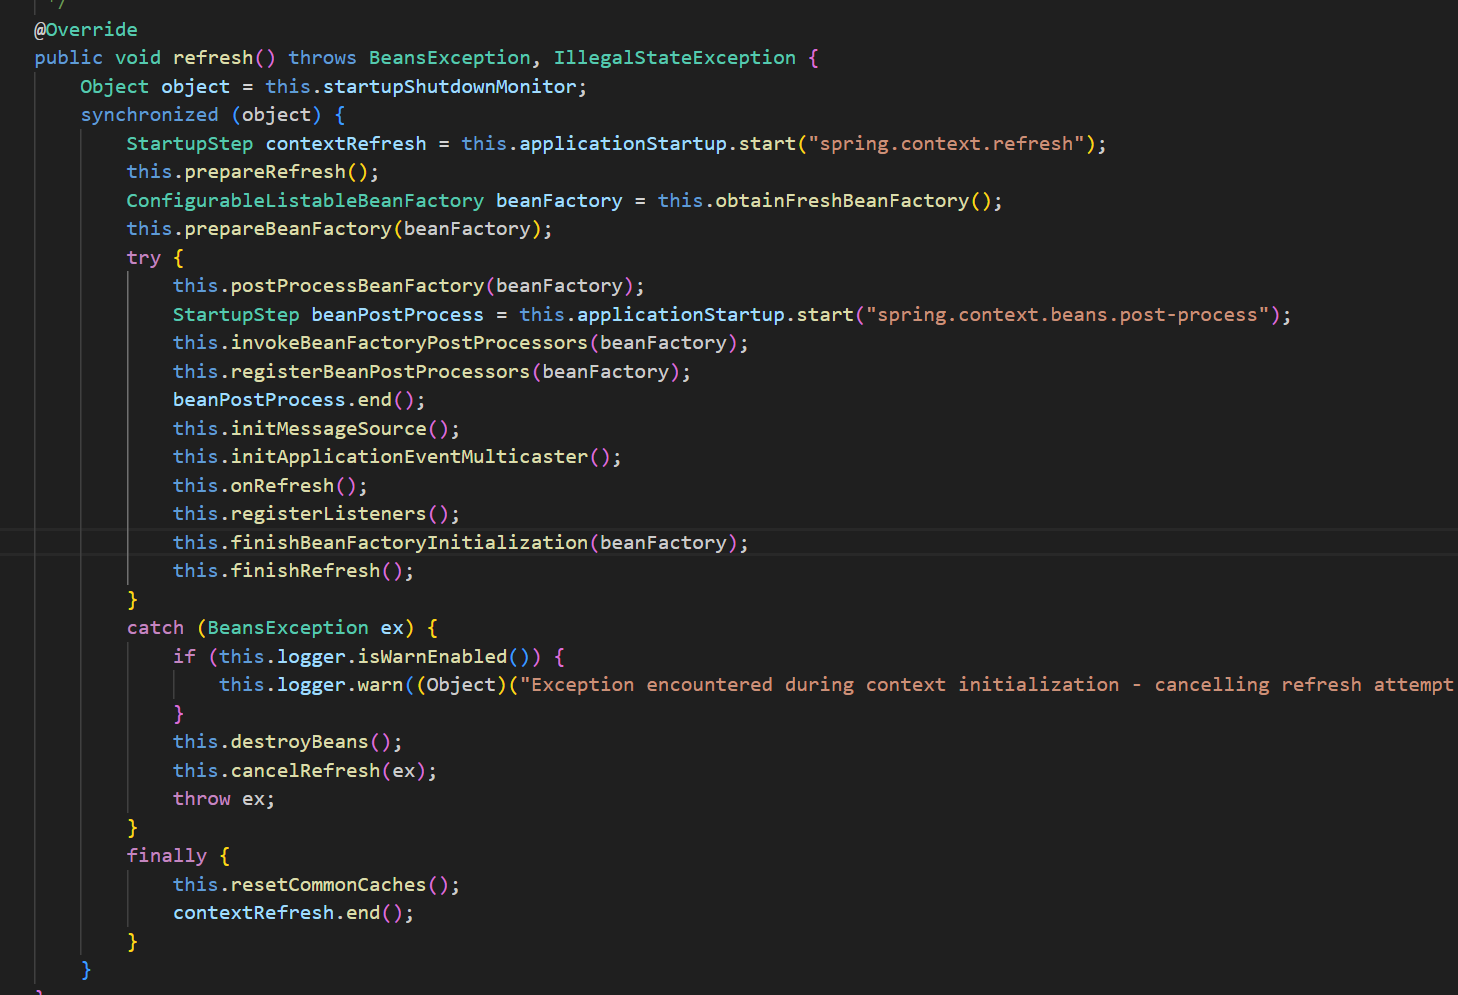This screenshot has height=995, width=1458.
Task: Select IllegalStateException in the throws clause
Action: point(674,58)
